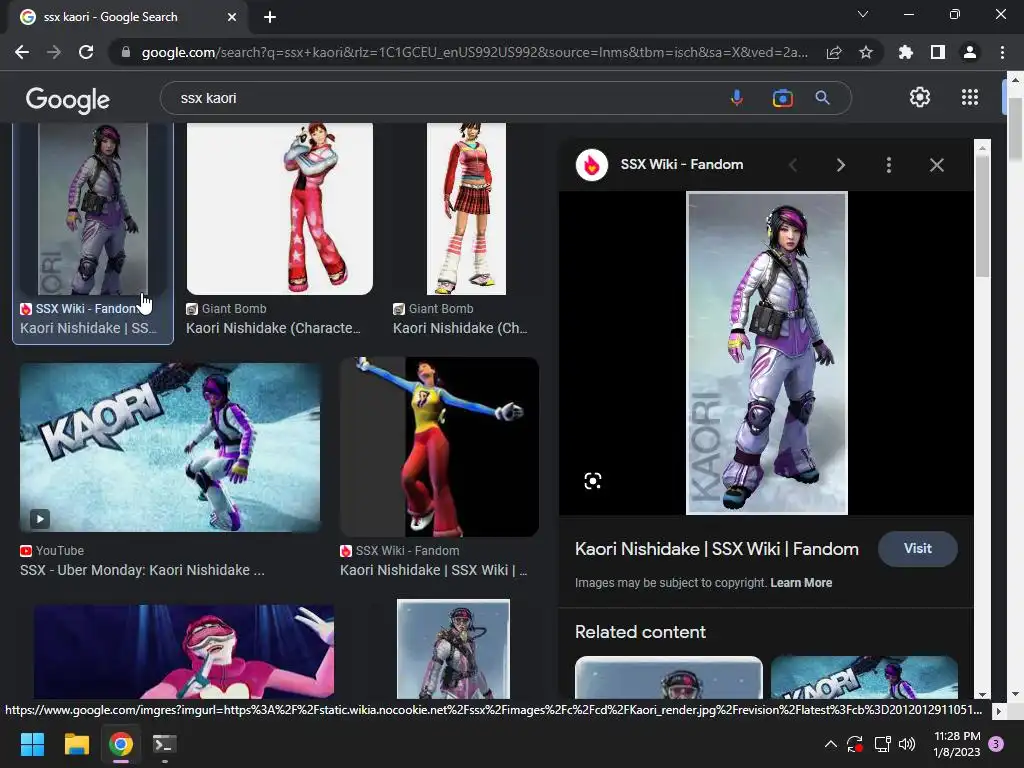Image resolution: width=1024 pixels, height=768 pixels.
Task: Reload the Google search page
Action: 86,52
